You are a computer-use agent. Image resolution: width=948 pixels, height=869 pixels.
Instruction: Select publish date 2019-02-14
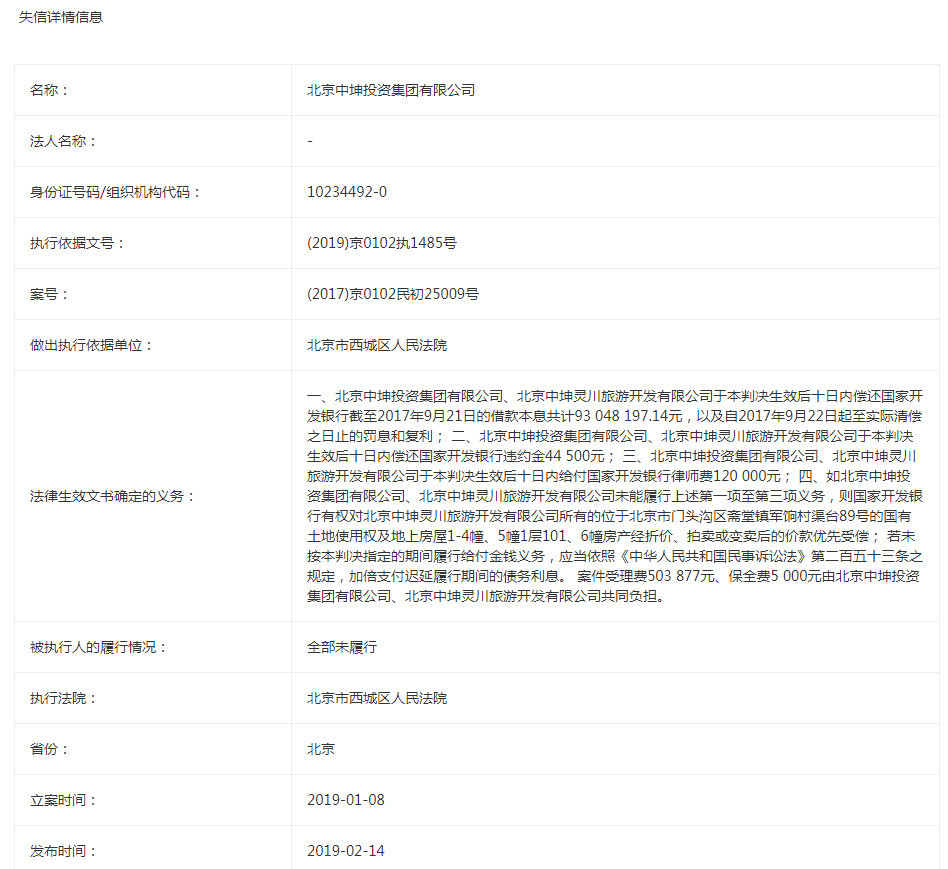point(346,851)
